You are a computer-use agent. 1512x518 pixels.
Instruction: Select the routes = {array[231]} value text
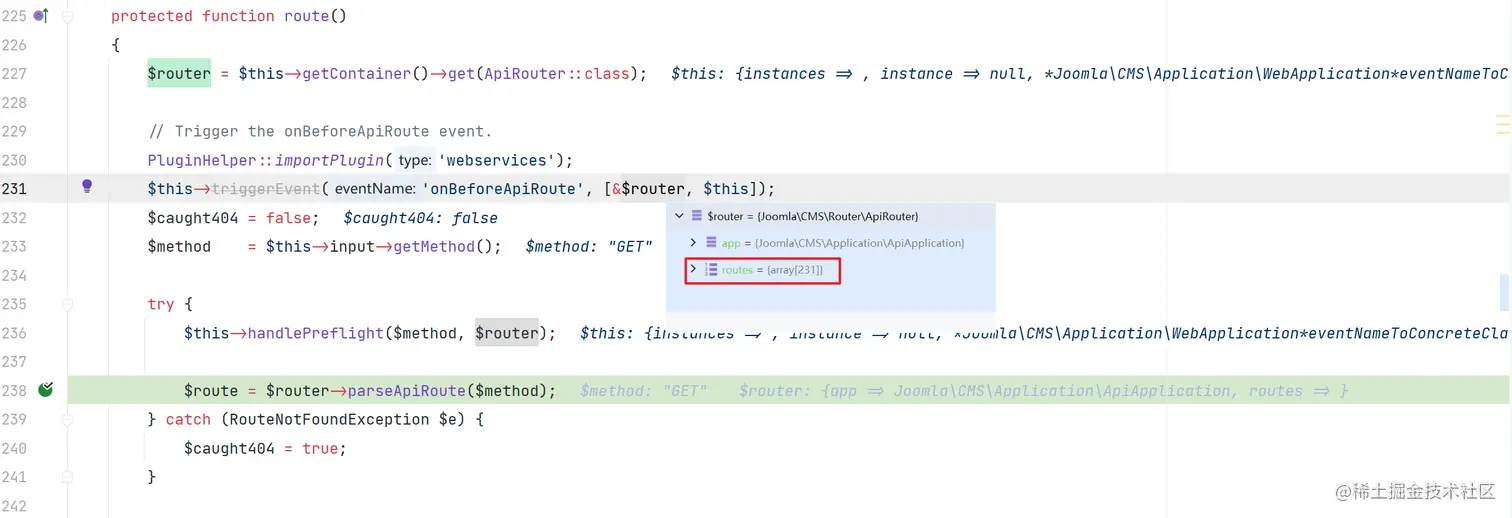772,271
